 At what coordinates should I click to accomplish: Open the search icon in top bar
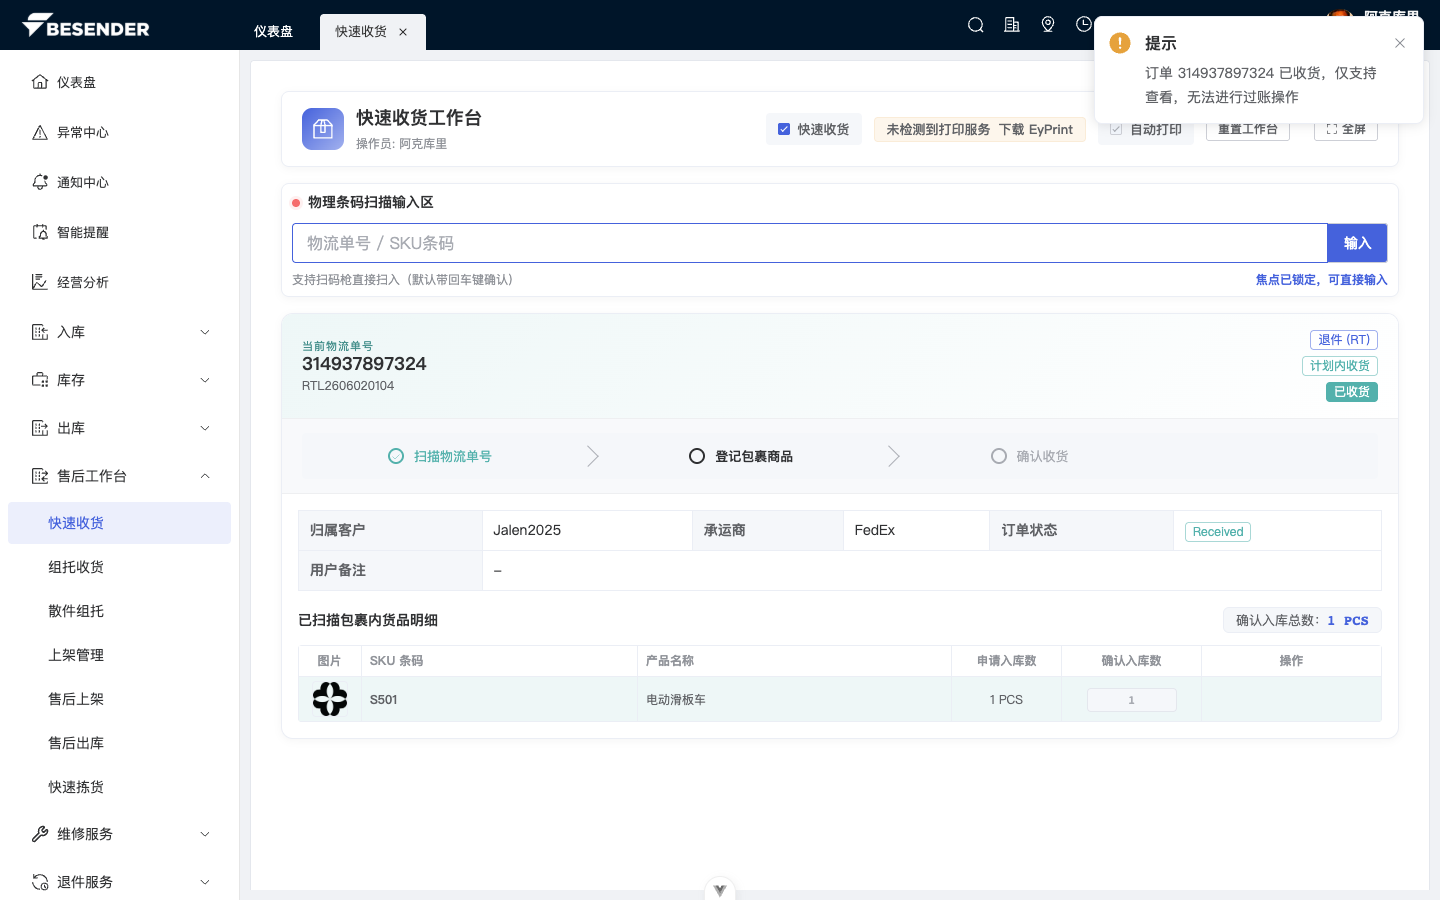point(976,25)
